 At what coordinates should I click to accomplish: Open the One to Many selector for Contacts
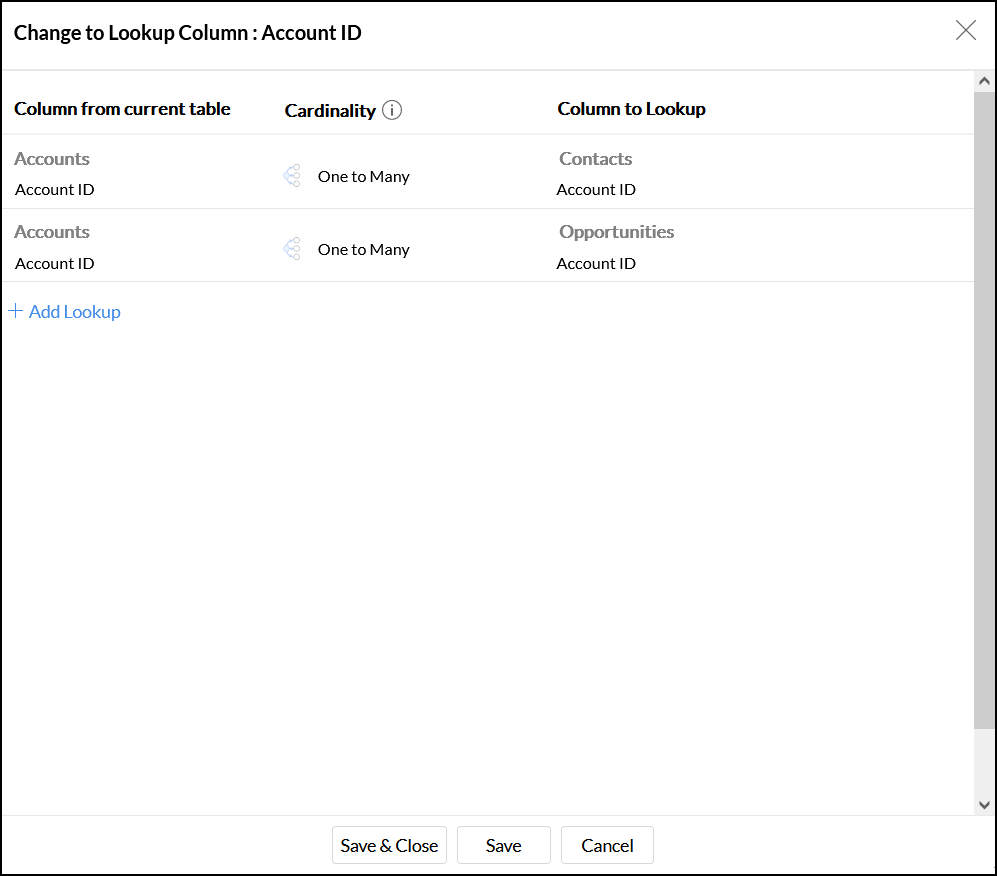tap(363, 177)
